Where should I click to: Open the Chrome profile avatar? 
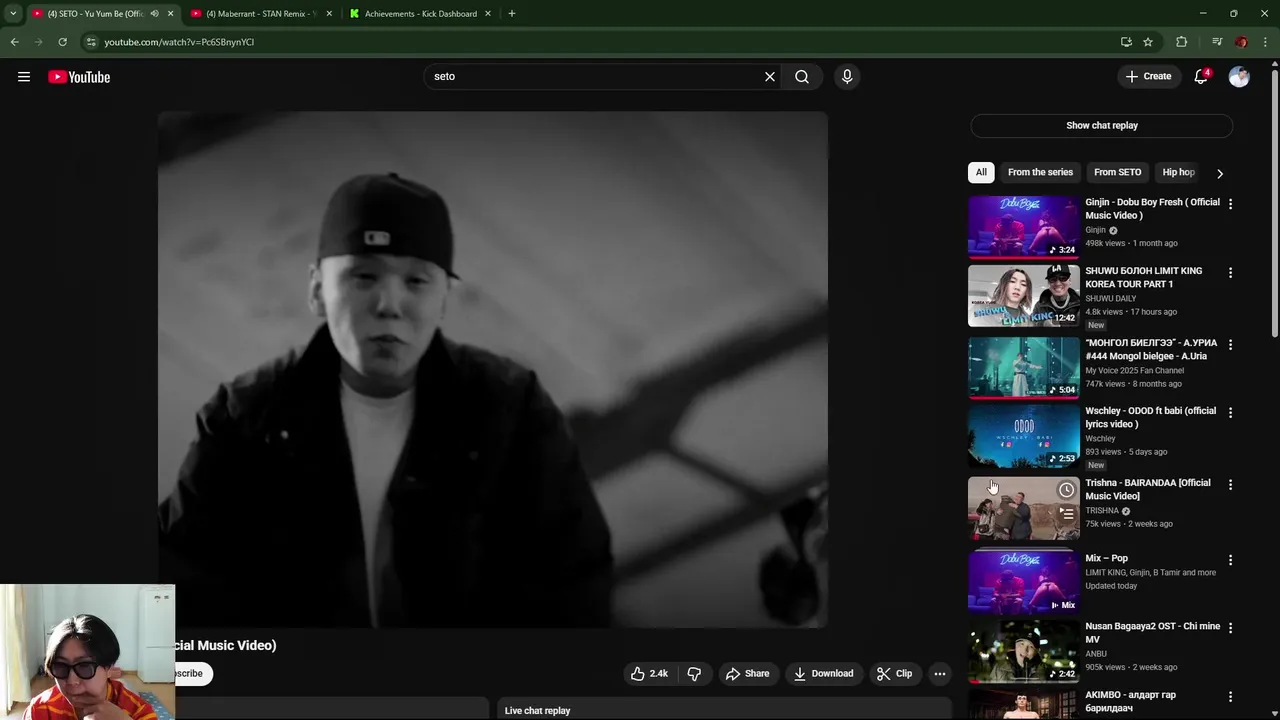(1241, 42)
